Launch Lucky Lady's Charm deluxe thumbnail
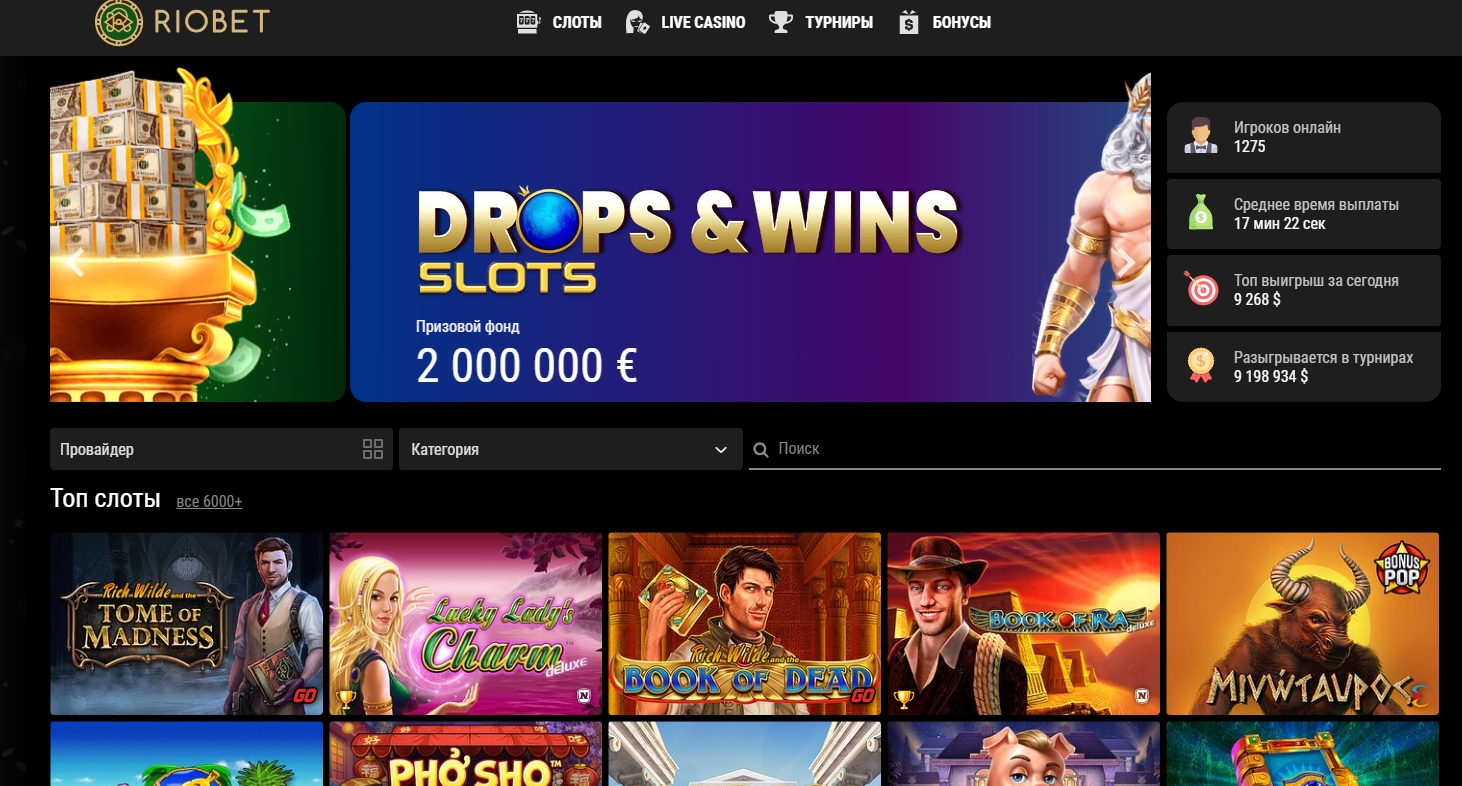 pos(466,623)
